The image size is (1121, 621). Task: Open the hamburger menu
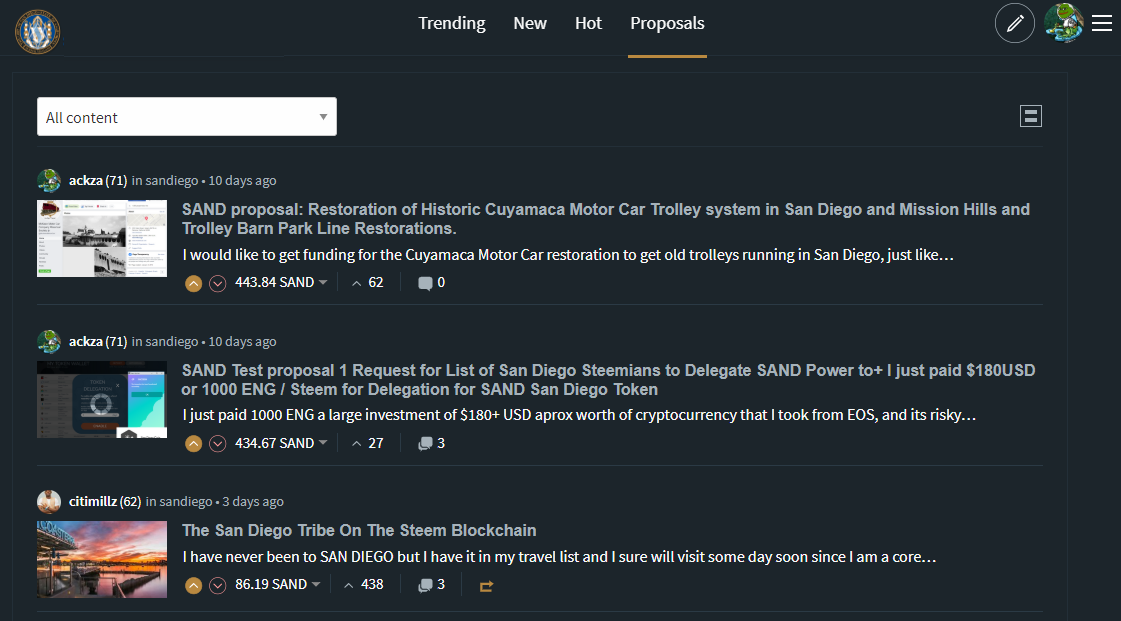1102,24
